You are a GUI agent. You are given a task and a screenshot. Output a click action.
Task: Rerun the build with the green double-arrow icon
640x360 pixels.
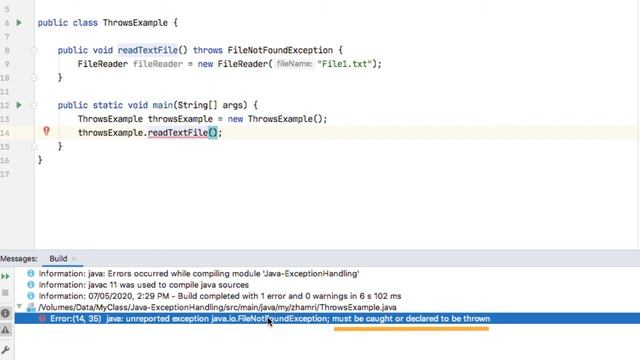click(x=5, y=277)
